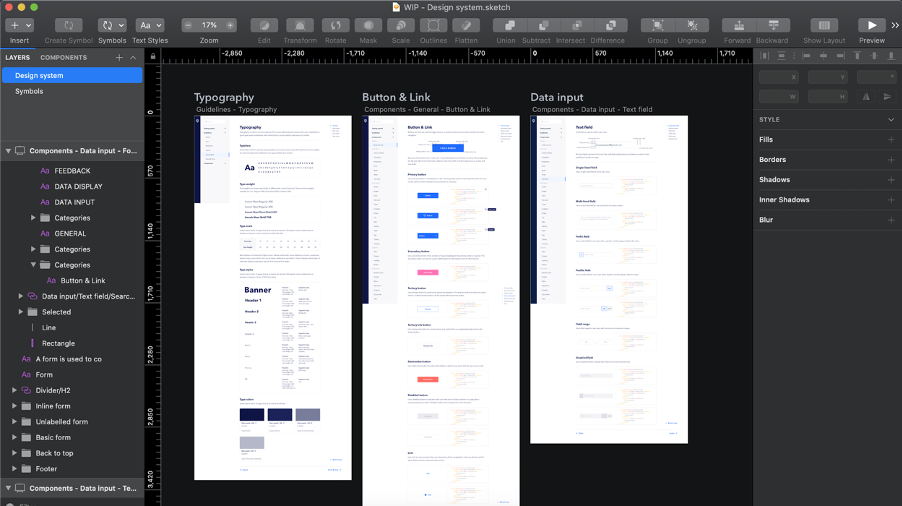Switch to the Components tab
902x506 pixels.
(63, 58)
